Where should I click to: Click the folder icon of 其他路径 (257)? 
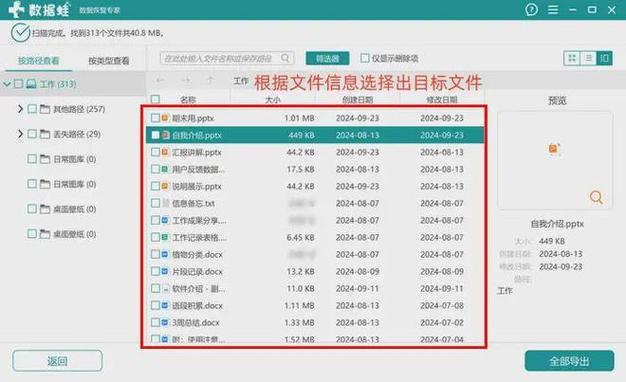pyautogui.click(x=45, y=109)
